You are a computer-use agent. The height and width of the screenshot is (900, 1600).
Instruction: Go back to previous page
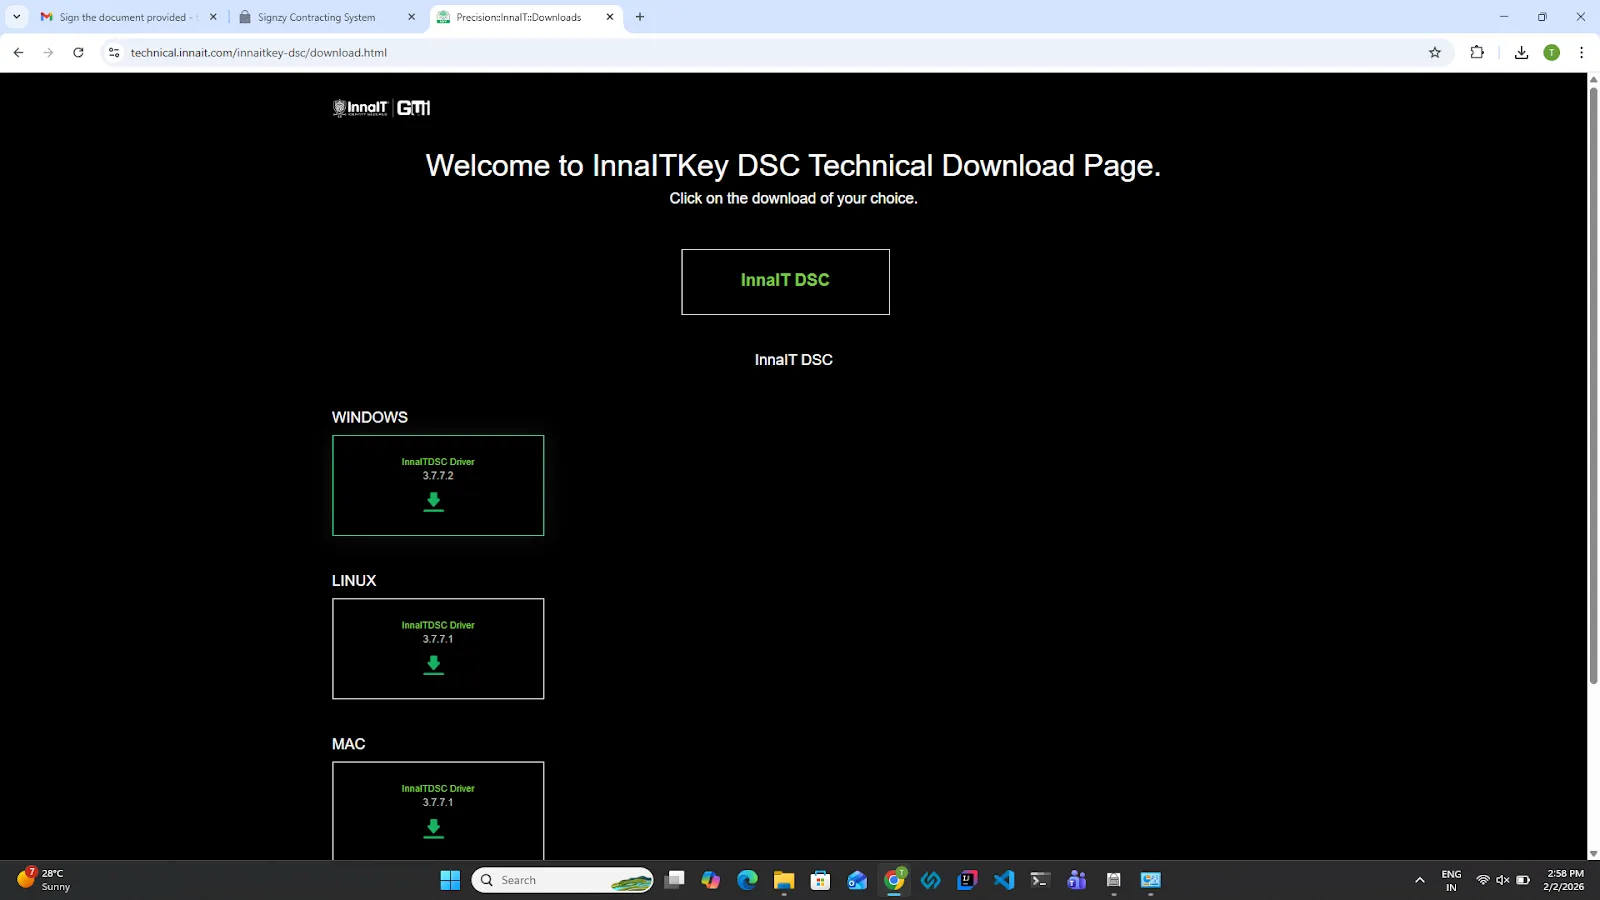tap(18, 53)
